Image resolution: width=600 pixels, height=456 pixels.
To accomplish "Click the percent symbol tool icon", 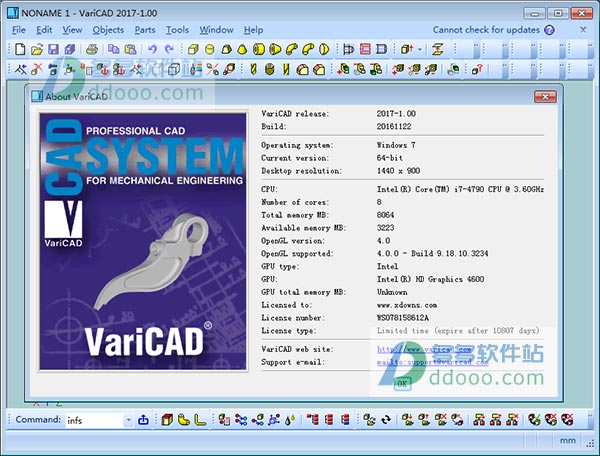I will tap(213, 69).
